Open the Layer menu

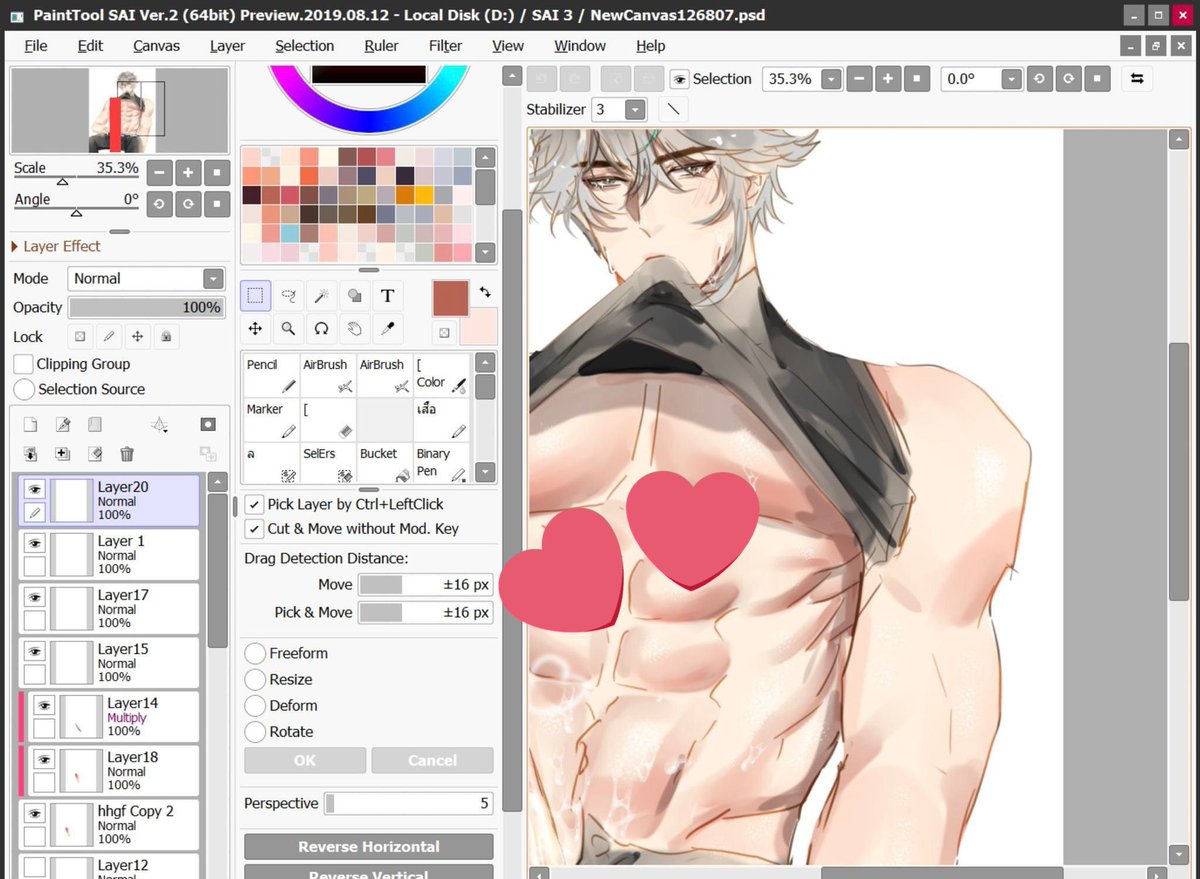[x=227, y=46]
